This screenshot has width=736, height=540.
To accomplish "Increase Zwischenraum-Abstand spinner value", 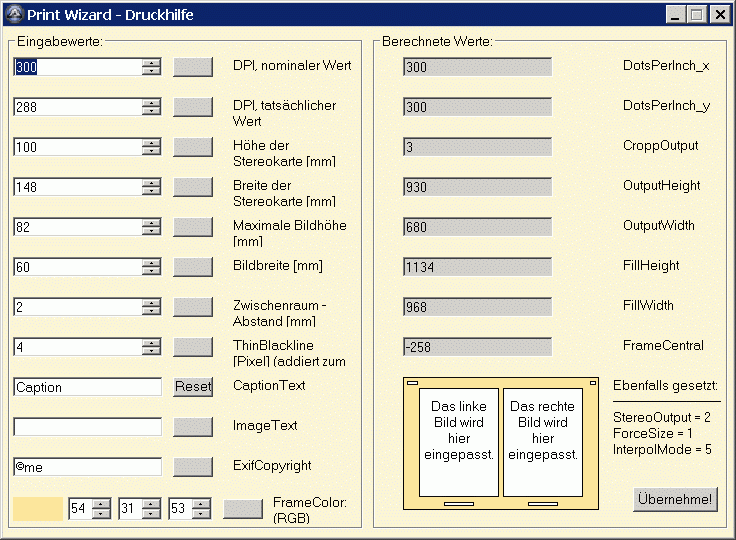I will pyautogui.click(x=151, y=302).
